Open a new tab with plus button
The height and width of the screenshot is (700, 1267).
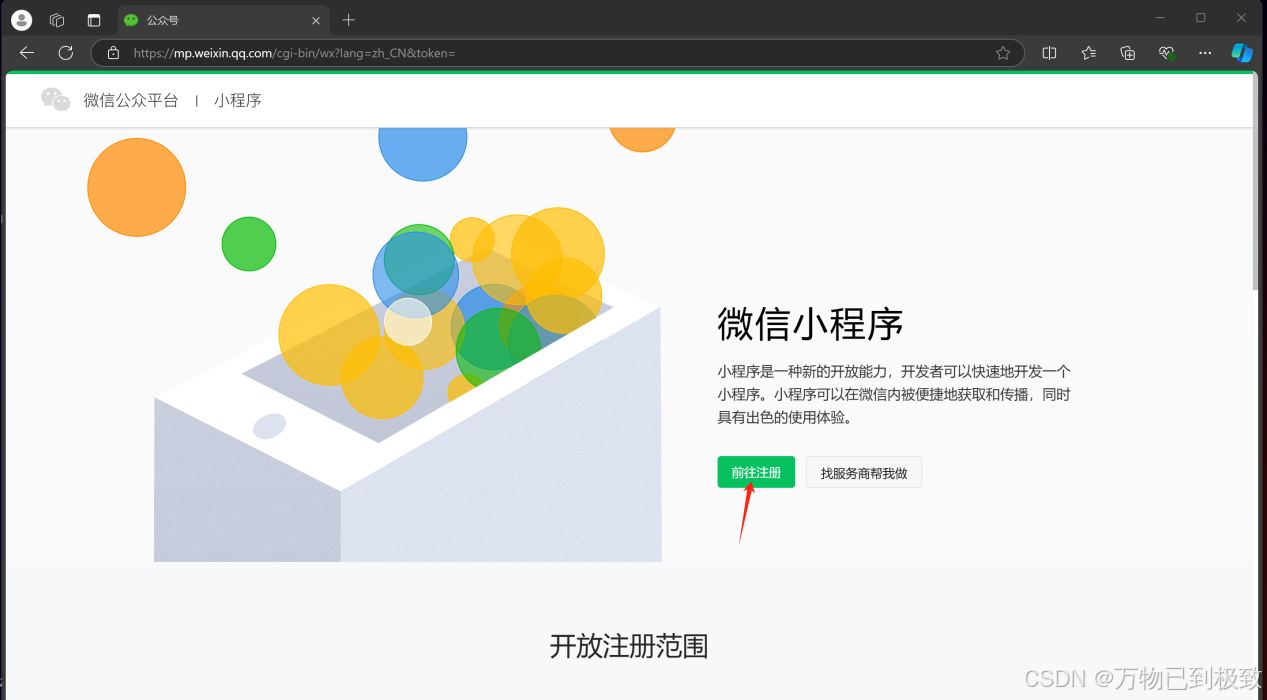348,20
